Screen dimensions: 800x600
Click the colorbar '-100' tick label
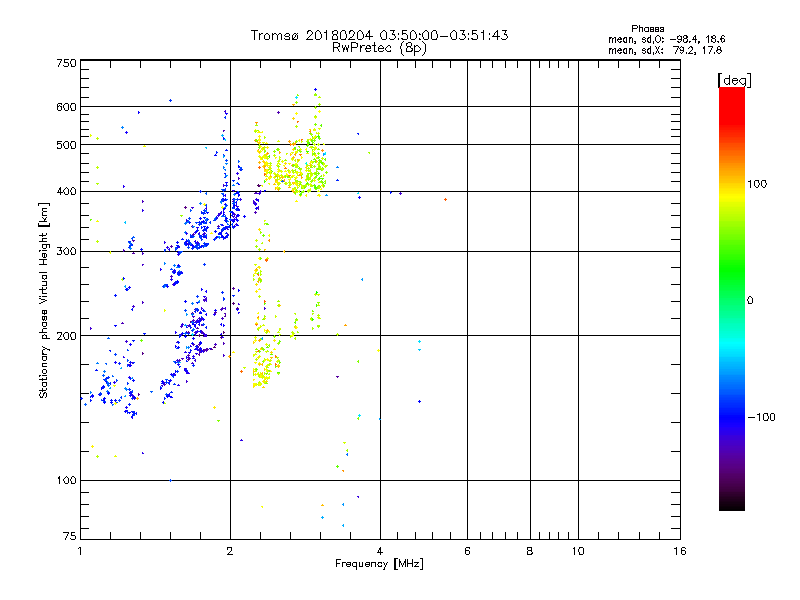(x=762, y=417)
